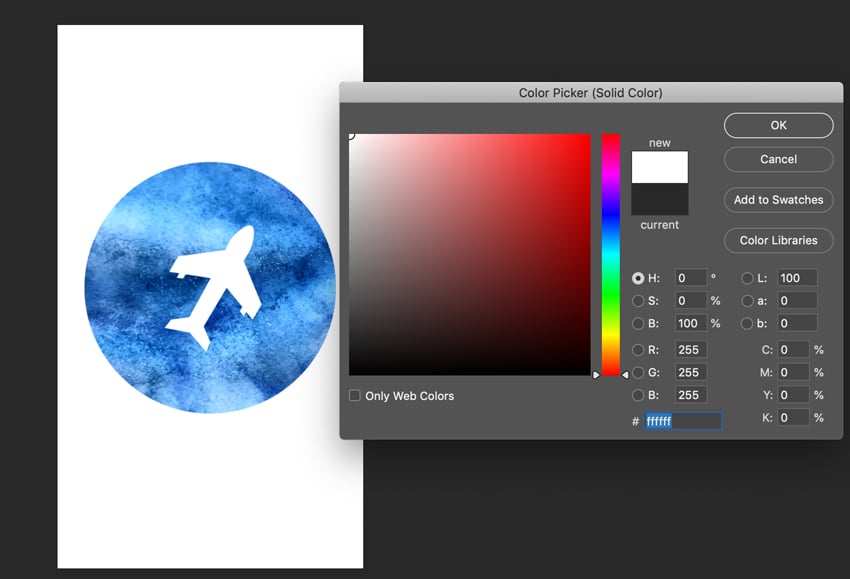The width and height of the screenshot is (850, 579).
Task: Open Color Libraries
Action: tap(778, 240)
